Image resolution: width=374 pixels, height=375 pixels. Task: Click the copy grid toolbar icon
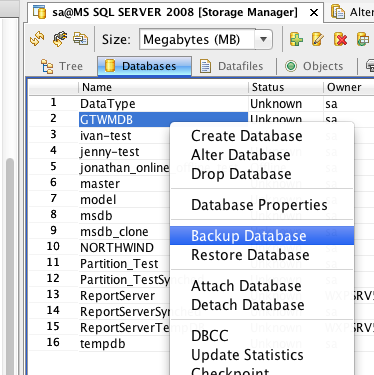81,39
